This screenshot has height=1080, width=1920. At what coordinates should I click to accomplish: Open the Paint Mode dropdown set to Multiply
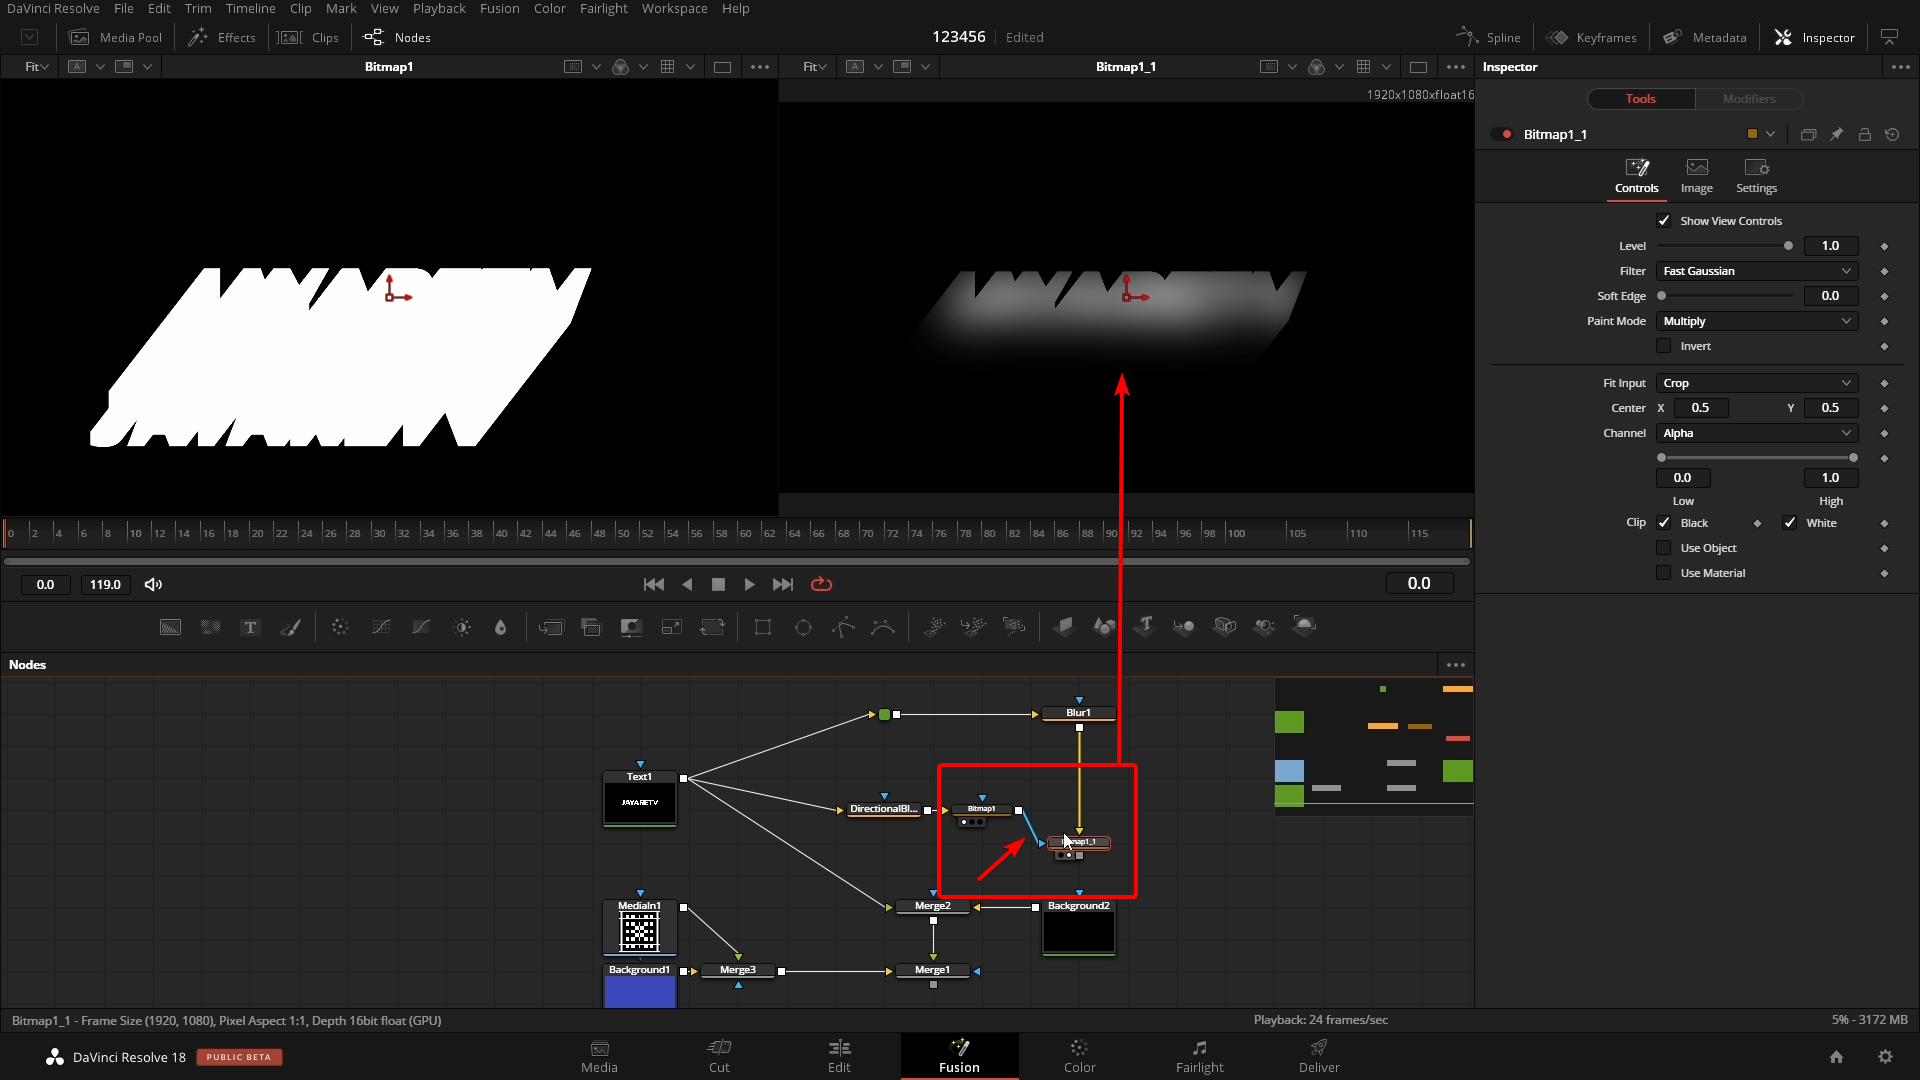pos(1756,321)
